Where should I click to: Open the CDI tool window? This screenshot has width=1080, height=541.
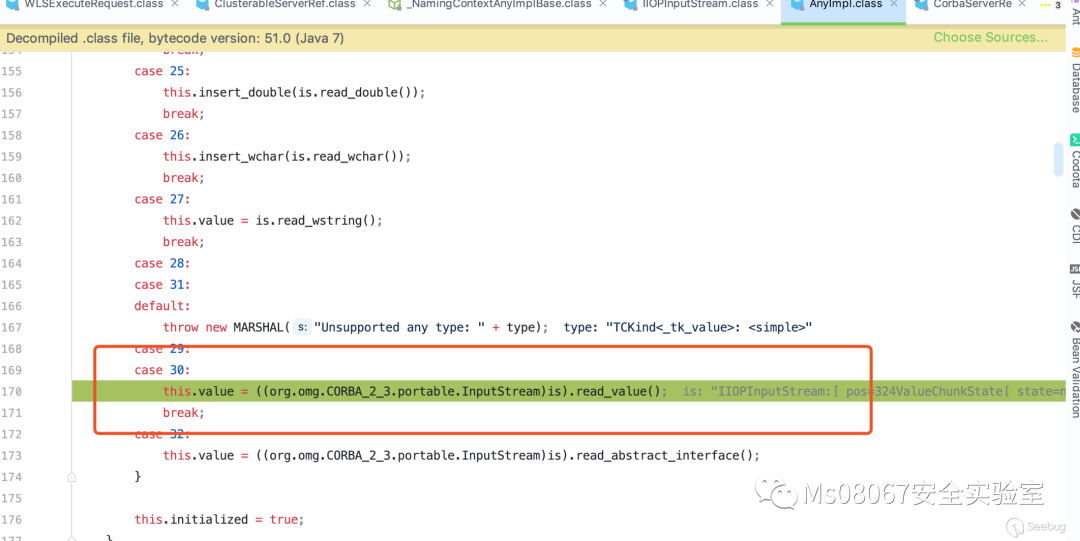click(1074, 227)
